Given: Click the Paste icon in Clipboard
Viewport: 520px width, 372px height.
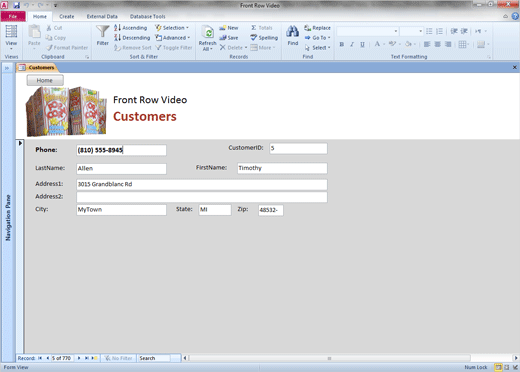Looking at the screenshot, I should click(x=34, y=32).
